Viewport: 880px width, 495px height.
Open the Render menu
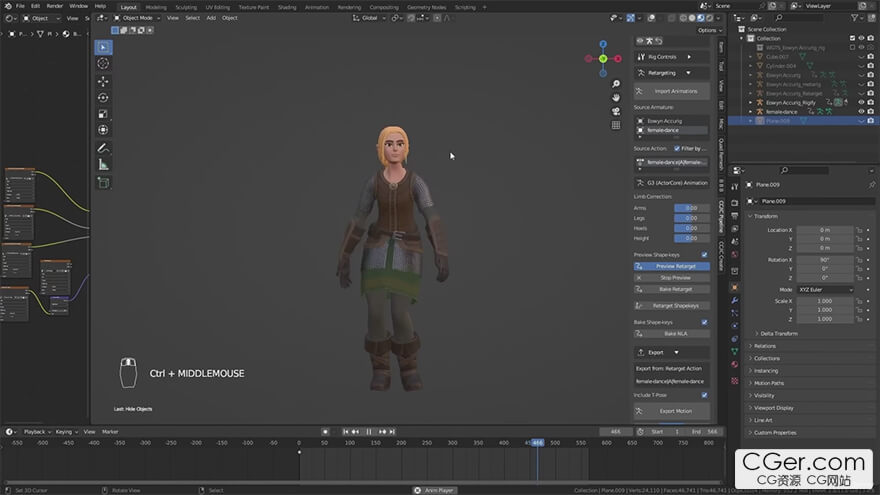54,6
